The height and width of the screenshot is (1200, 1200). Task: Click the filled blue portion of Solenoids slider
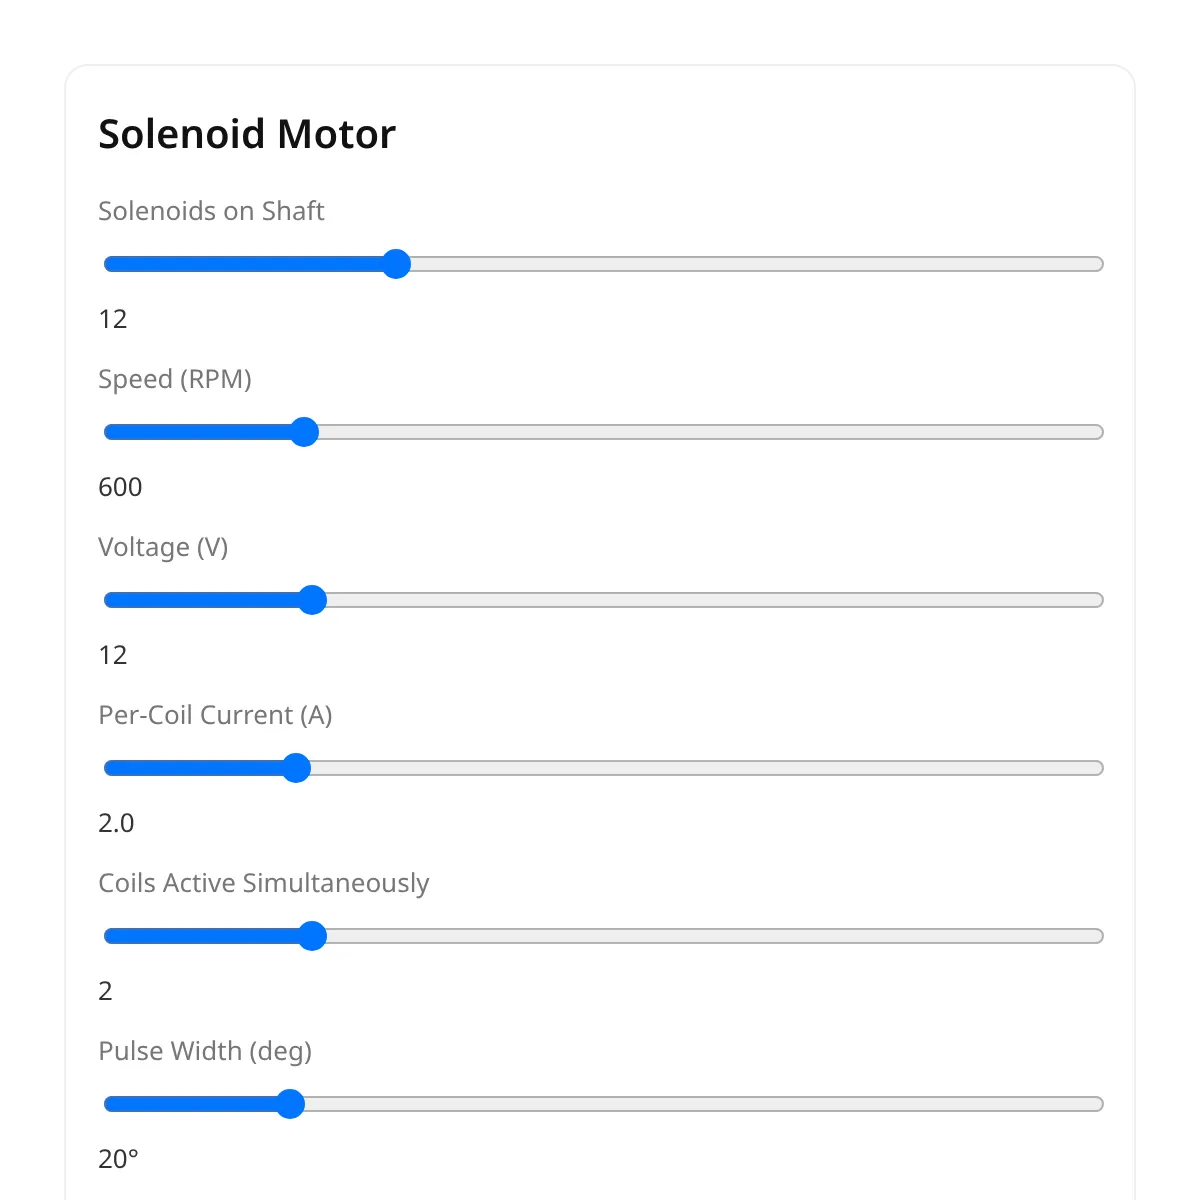pyautogui.click(x=243, y=264)
